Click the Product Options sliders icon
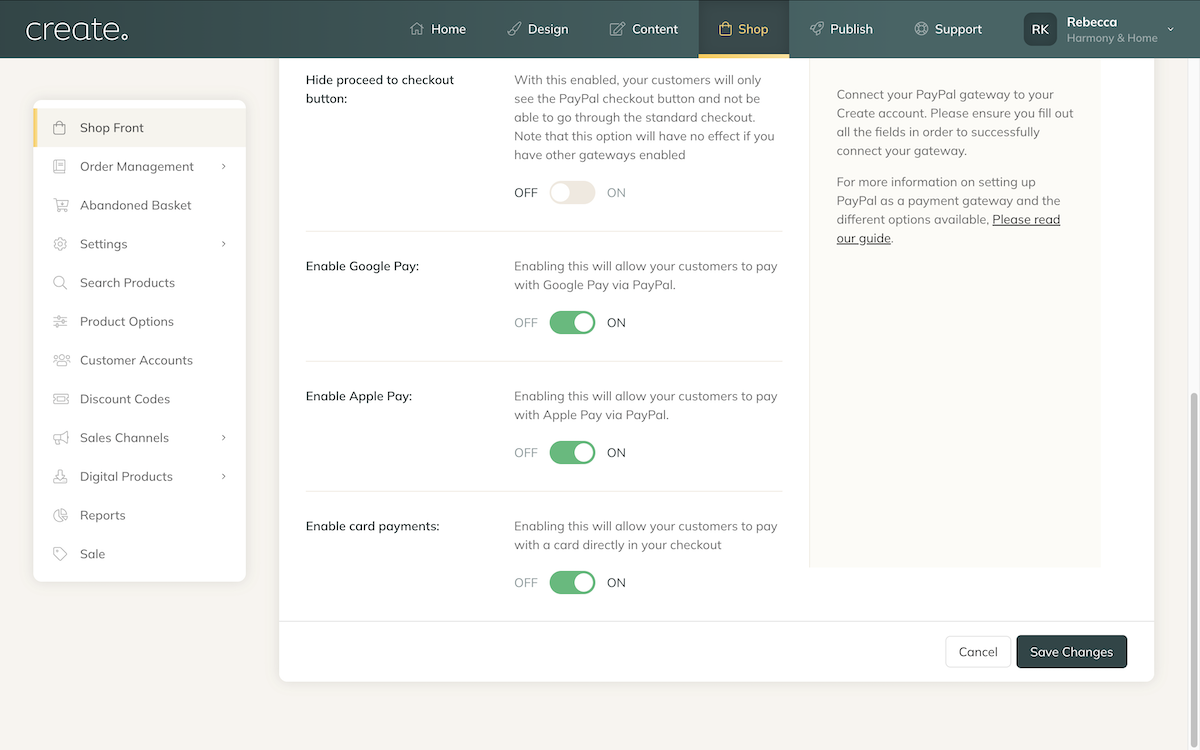The image size is (1200, 750). coord(60,322)
